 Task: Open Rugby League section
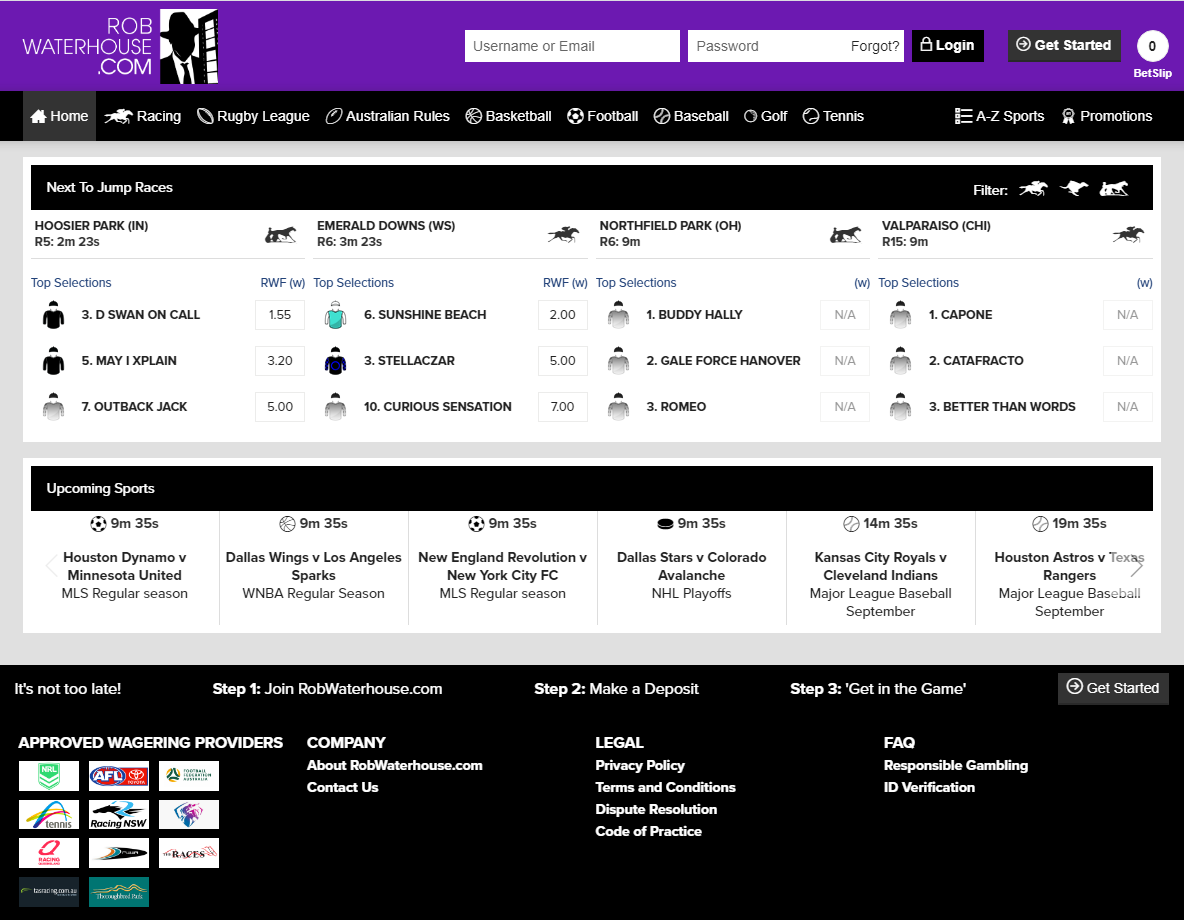254,116
